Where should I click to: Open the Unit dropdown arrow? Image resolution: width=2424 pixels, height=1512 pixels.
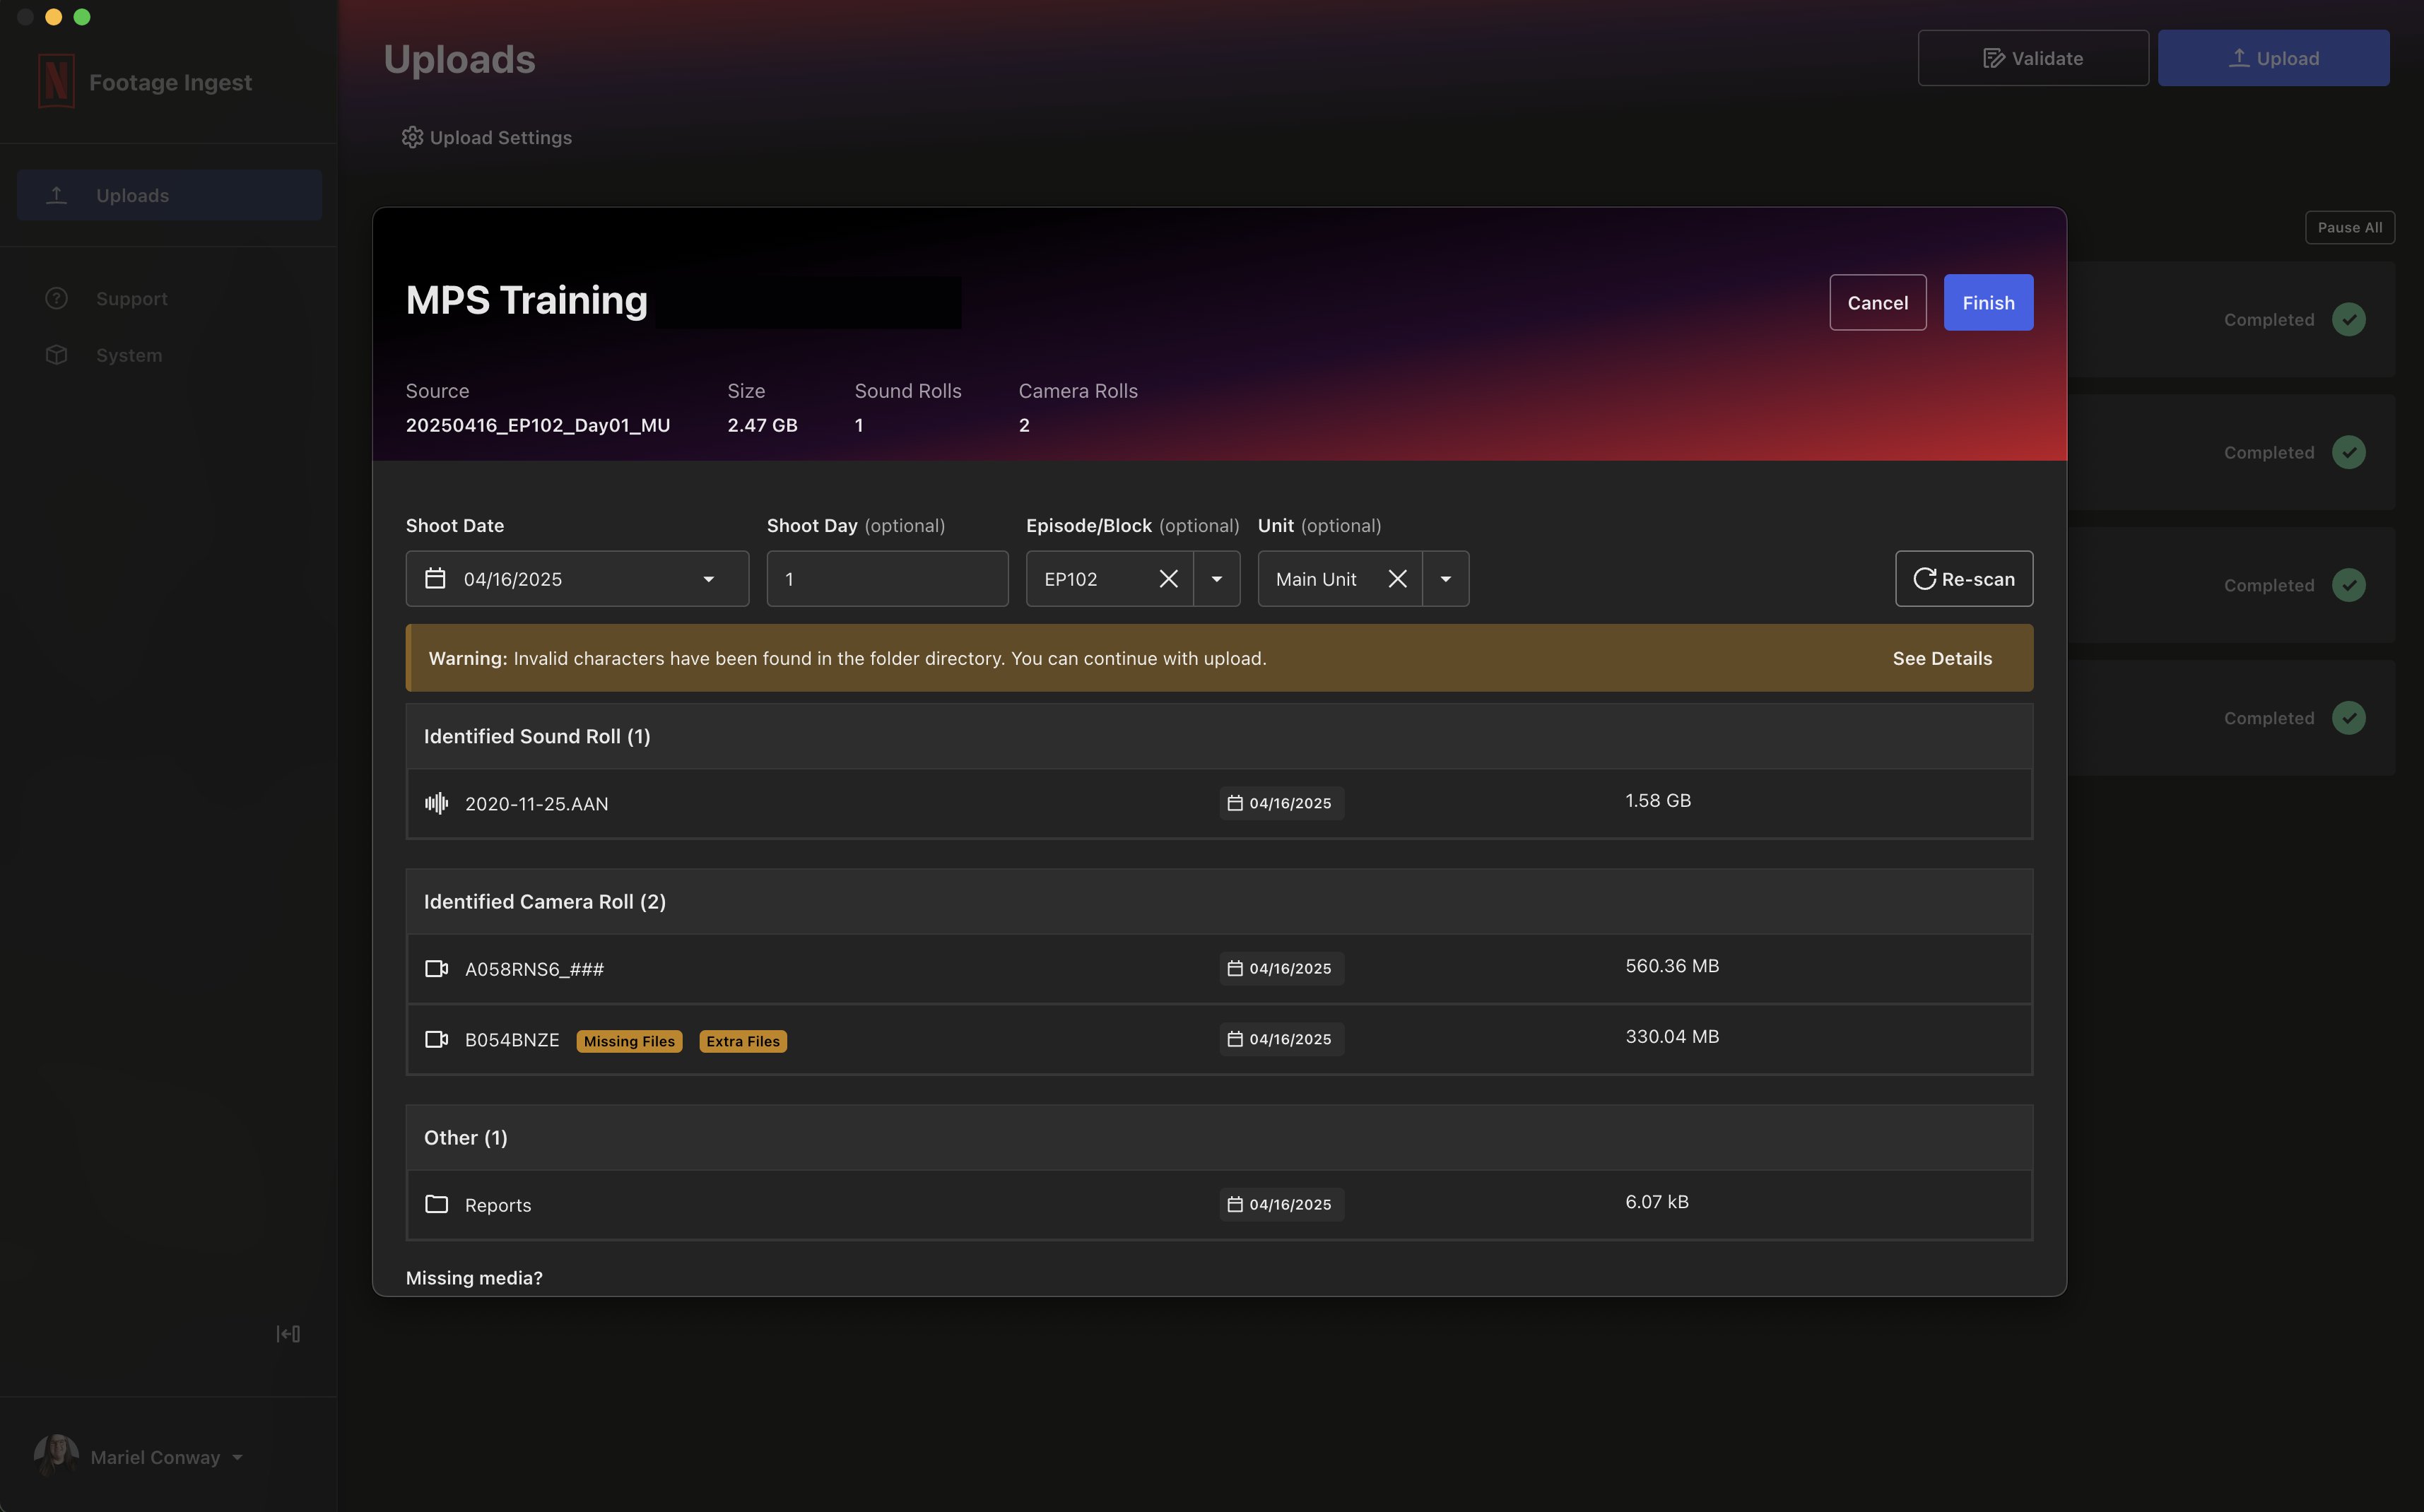1446,579
